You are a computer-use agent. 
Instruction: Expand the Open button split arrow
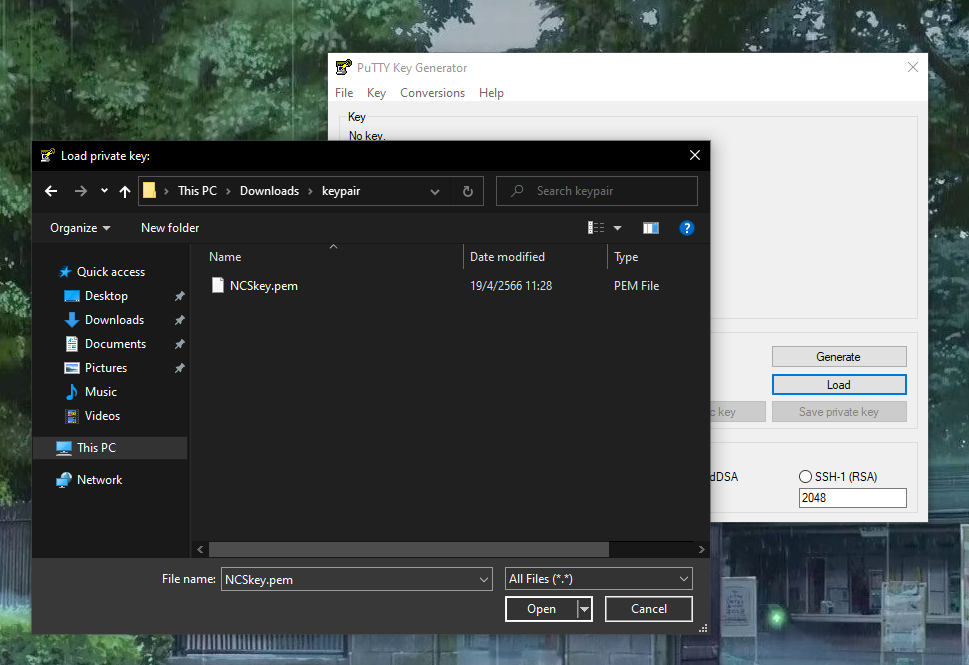(585, 609)
